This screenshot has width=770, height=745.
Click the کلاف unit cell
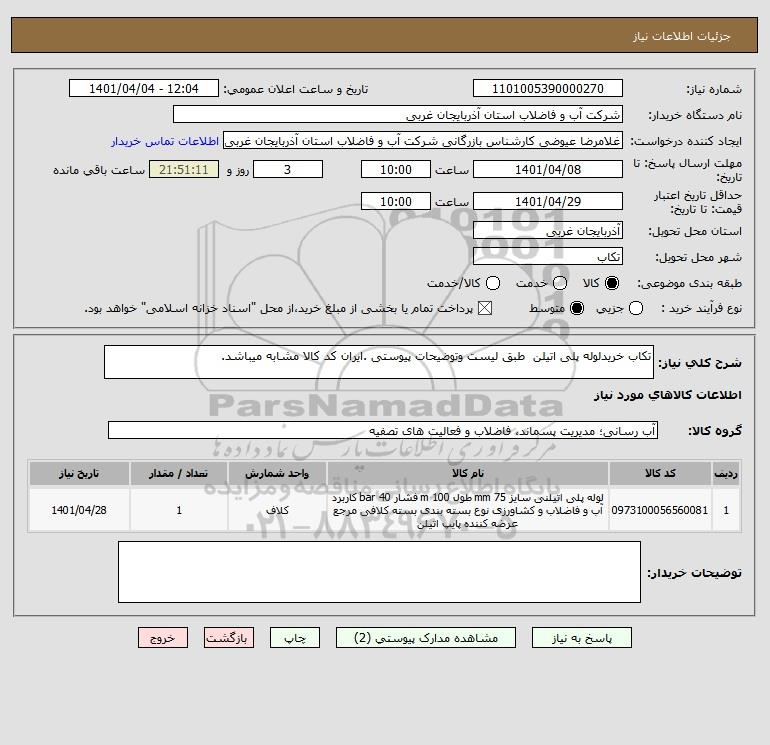coord(277,510)
